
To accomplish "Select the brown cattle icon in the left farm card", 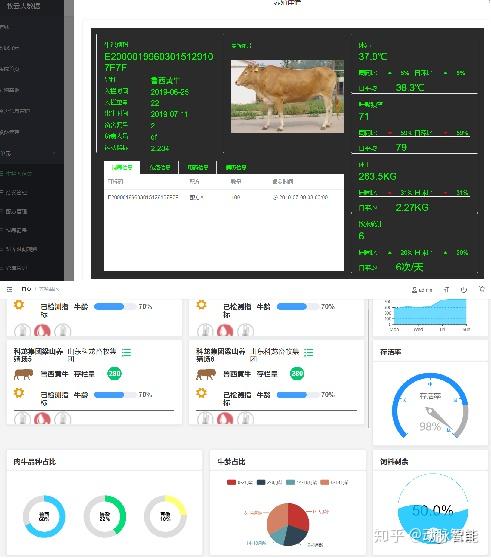I will (x=23, y=374).
